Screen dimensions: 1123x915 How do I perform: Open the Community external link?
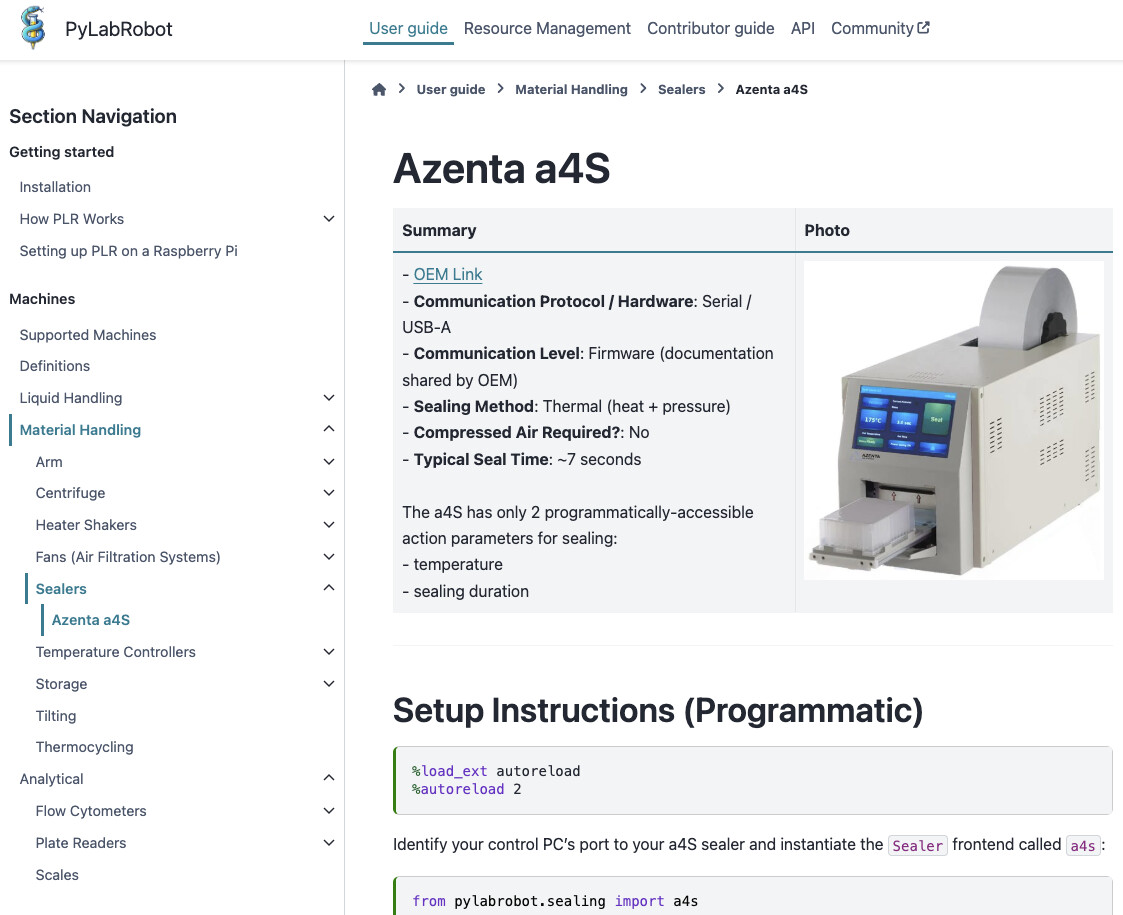(x=880, y=28)
